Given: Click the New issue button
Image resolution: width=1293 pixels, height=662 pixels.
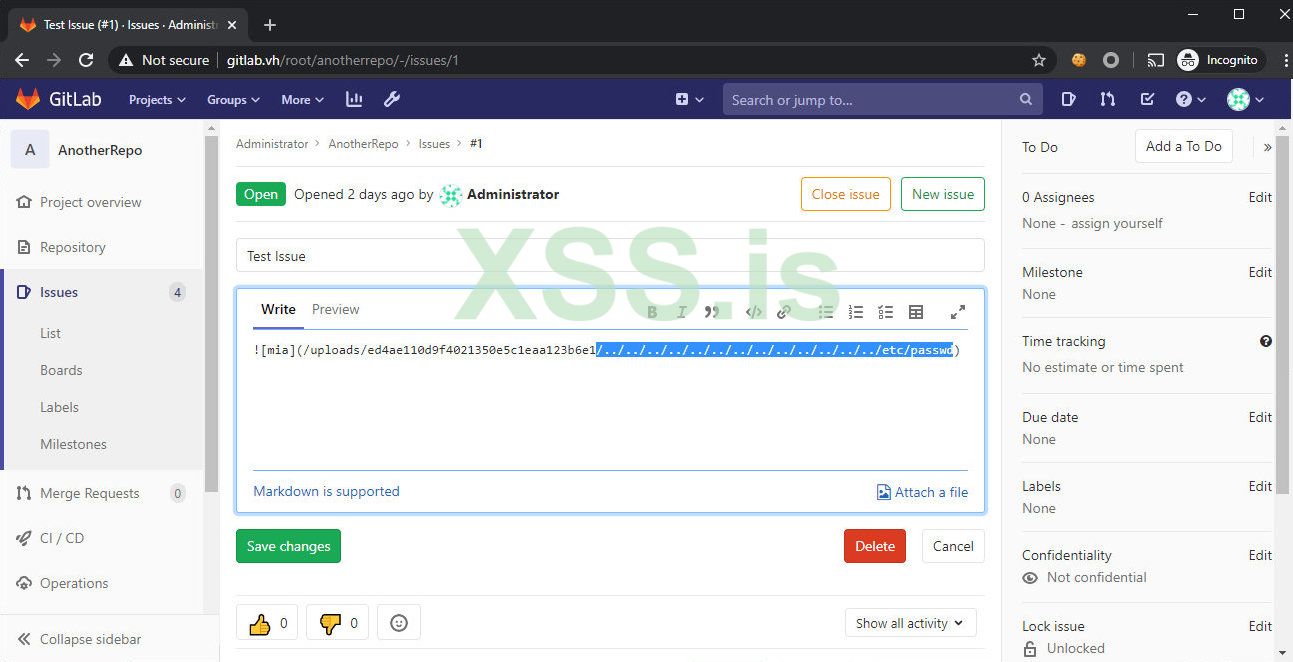Looking at the screenshot, I should (942, 194).
